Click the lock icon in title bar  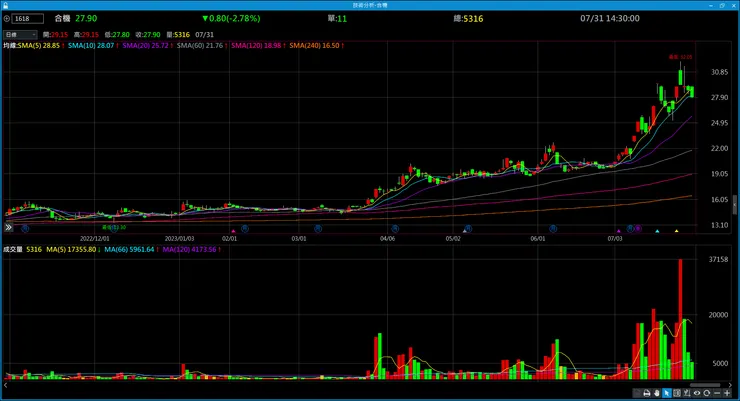(5, 5)
